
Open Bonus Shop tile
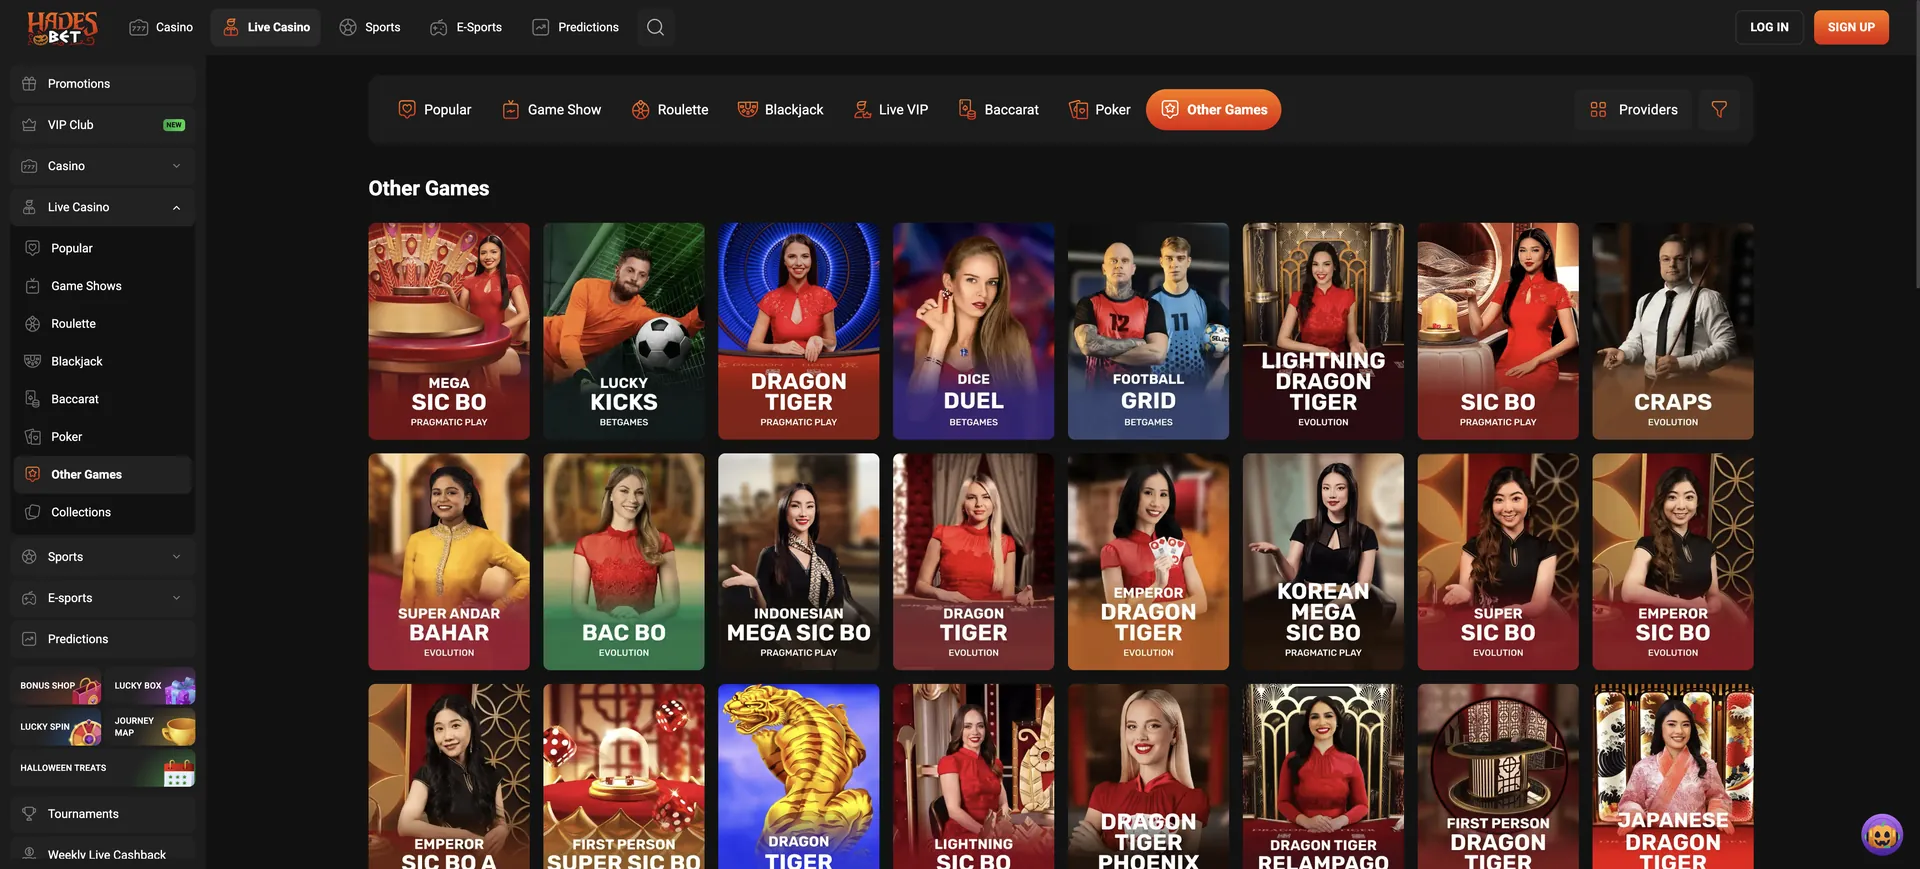pos(56,686)
